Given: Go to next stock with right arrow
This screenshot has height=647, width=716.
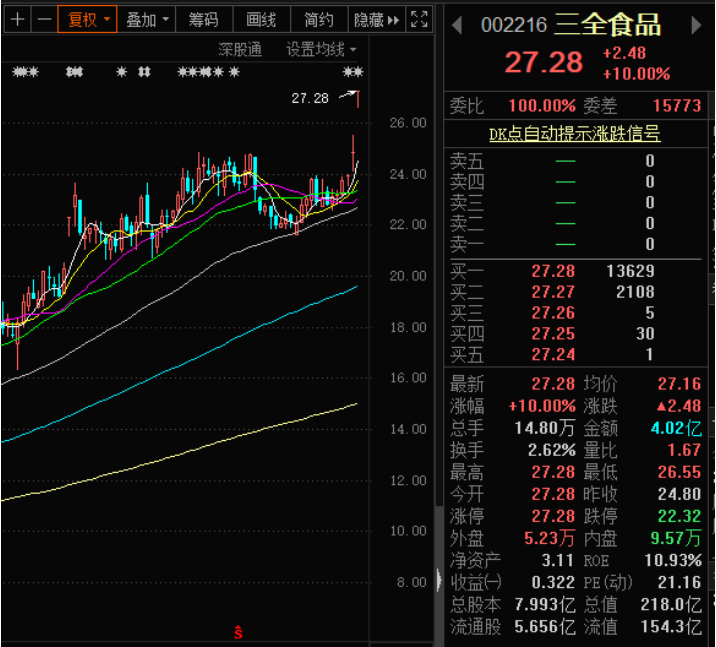Looking at the screenshot, I should point(697,25).
